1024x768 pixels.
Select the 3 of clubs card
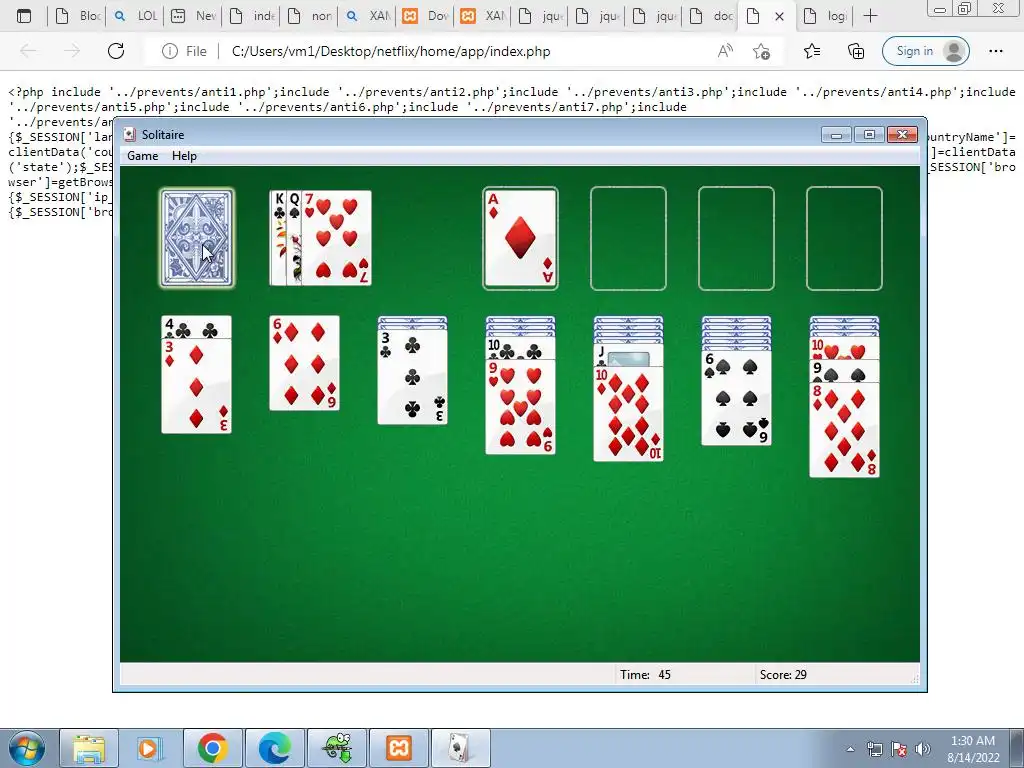point(413,377)
